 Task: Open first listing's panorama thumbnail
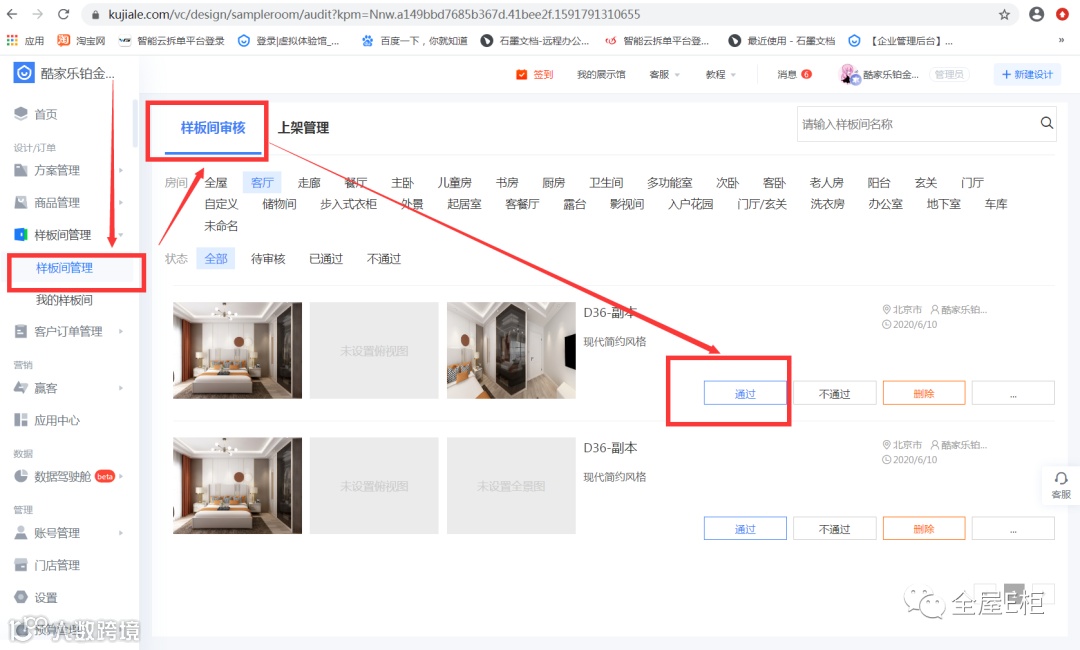point(511,350)
